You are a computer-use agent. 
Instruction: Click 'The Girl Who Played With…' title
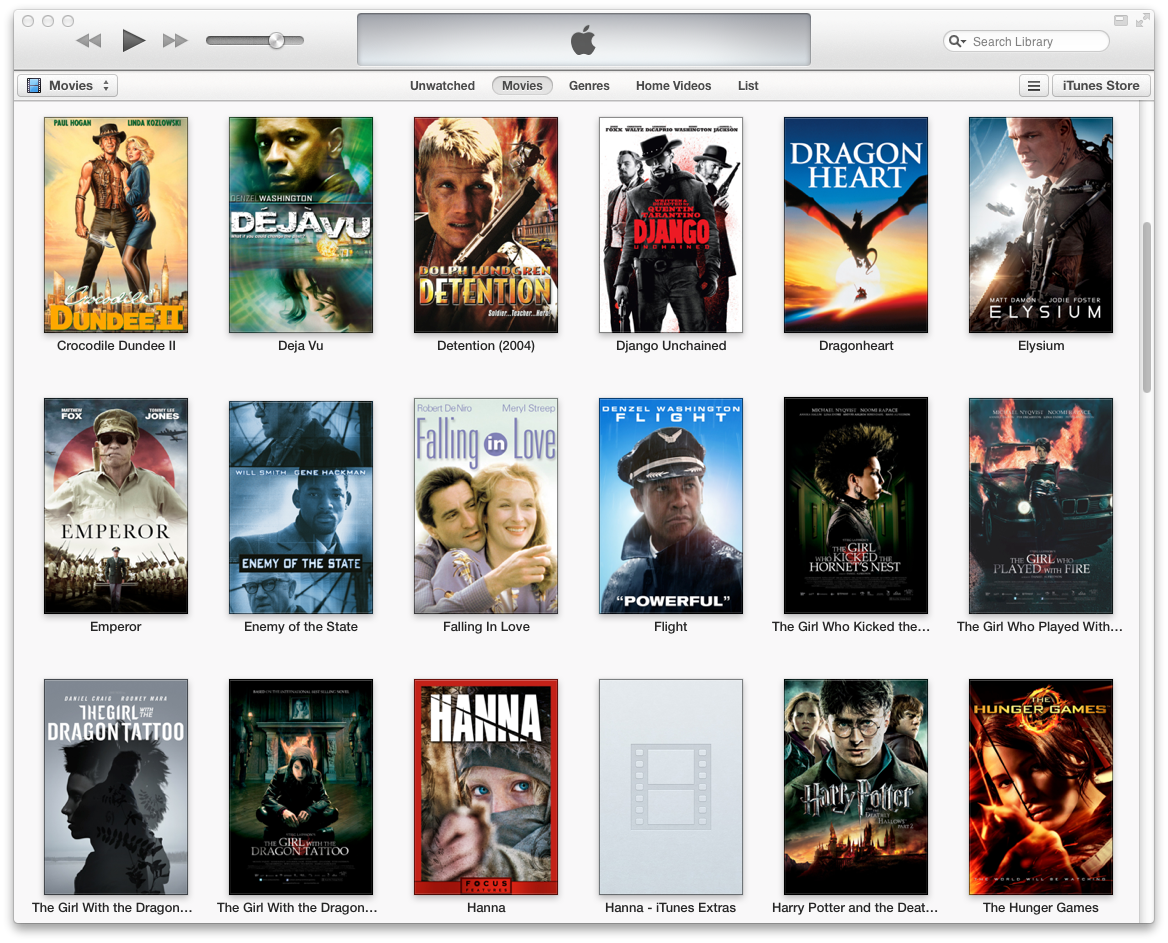point(1039,626)
